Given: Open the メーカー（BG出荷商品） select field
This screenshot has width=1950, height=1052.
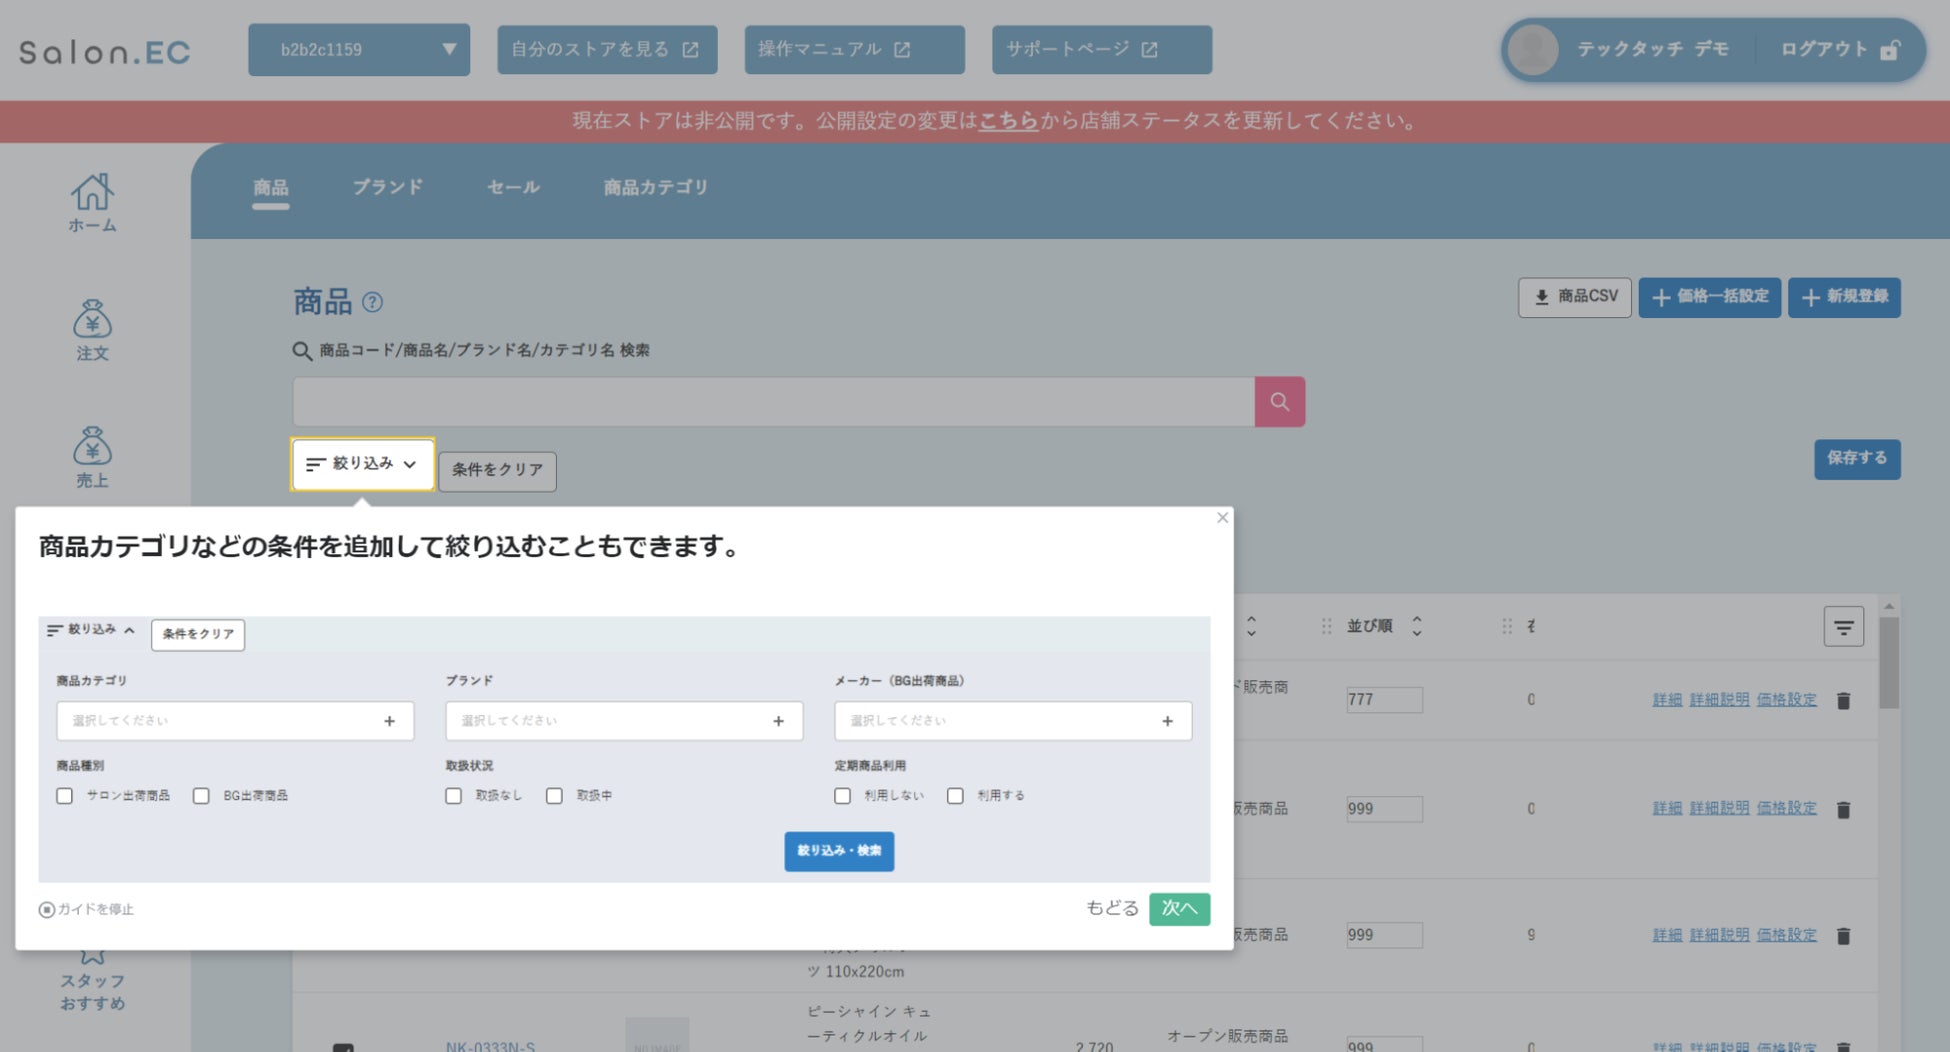Looking at the screenshot, I should (x=1013, y=721).
